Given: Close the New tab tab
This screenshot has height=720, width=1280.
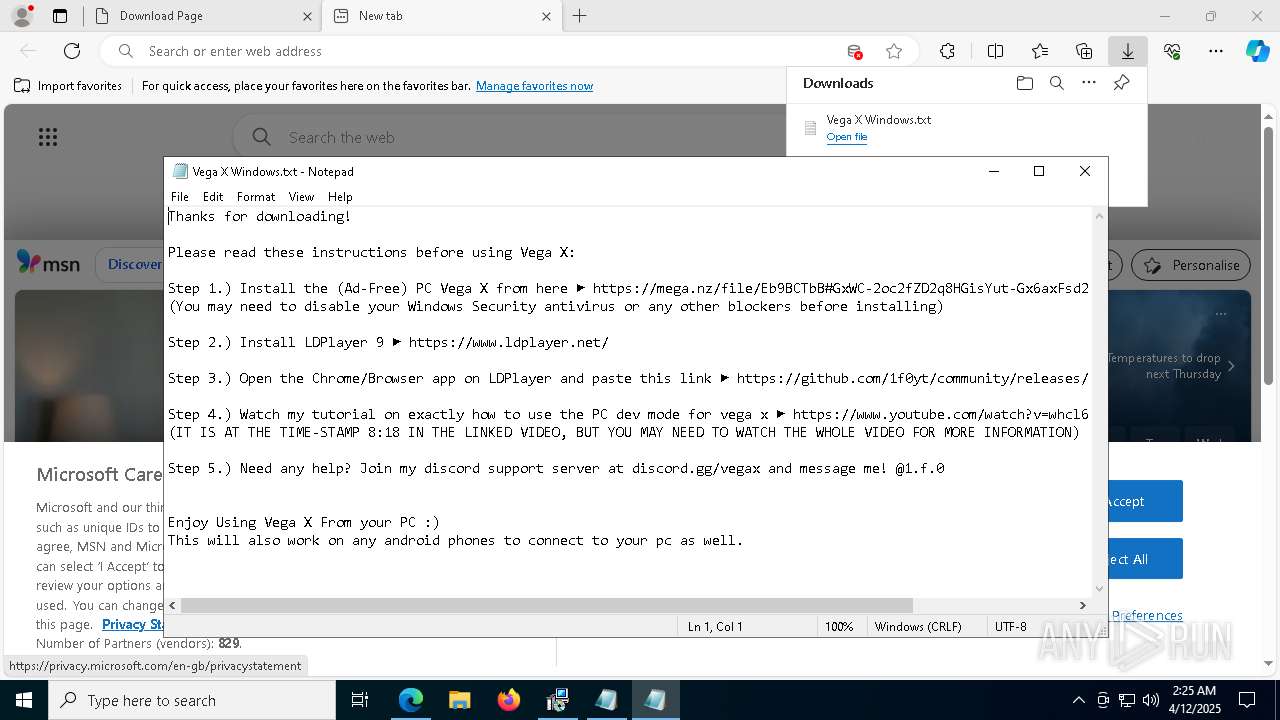Looking at the screenshot, I should [x=546, y=16].
